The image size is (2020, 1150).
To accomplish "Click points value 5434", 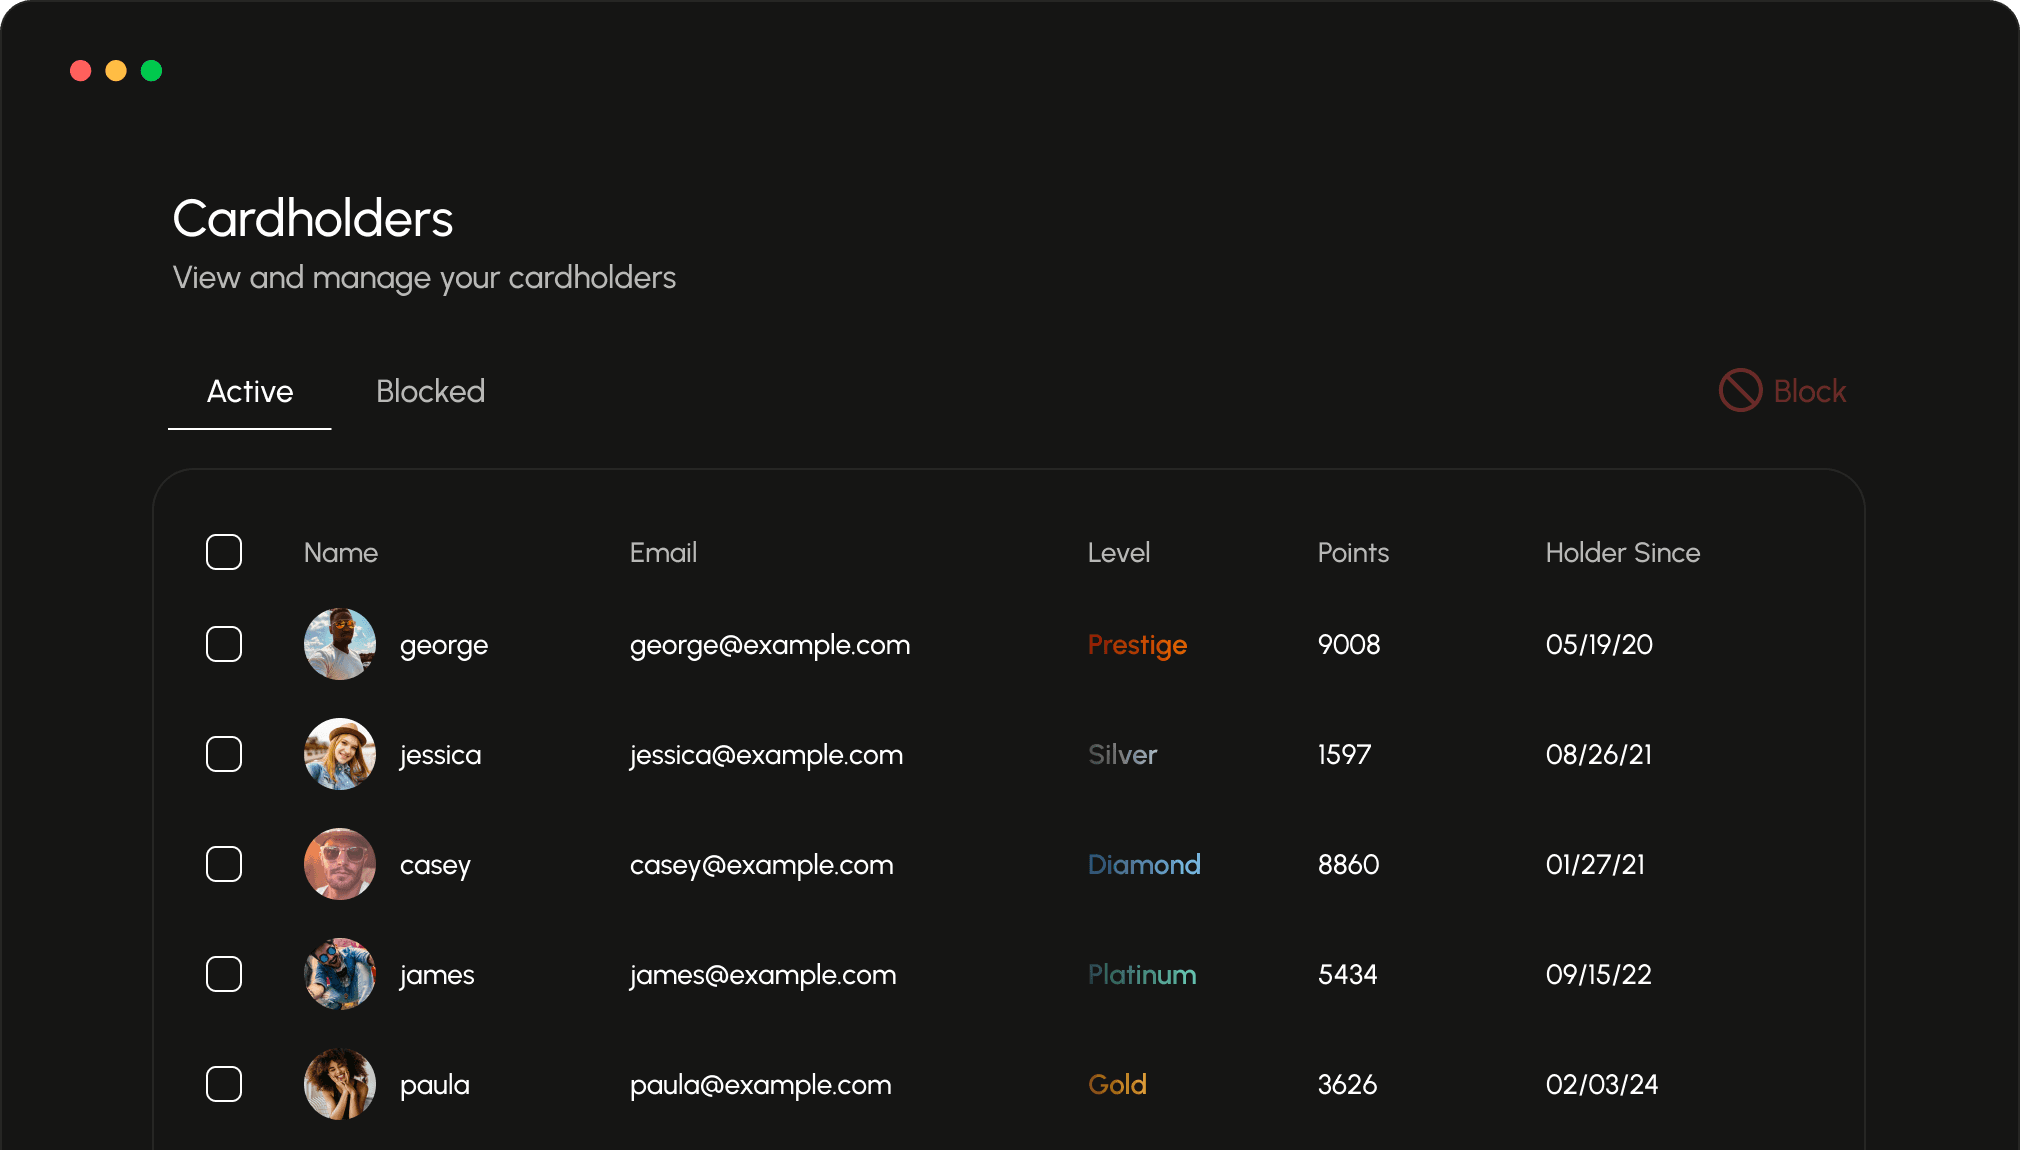I will 1347,974.
